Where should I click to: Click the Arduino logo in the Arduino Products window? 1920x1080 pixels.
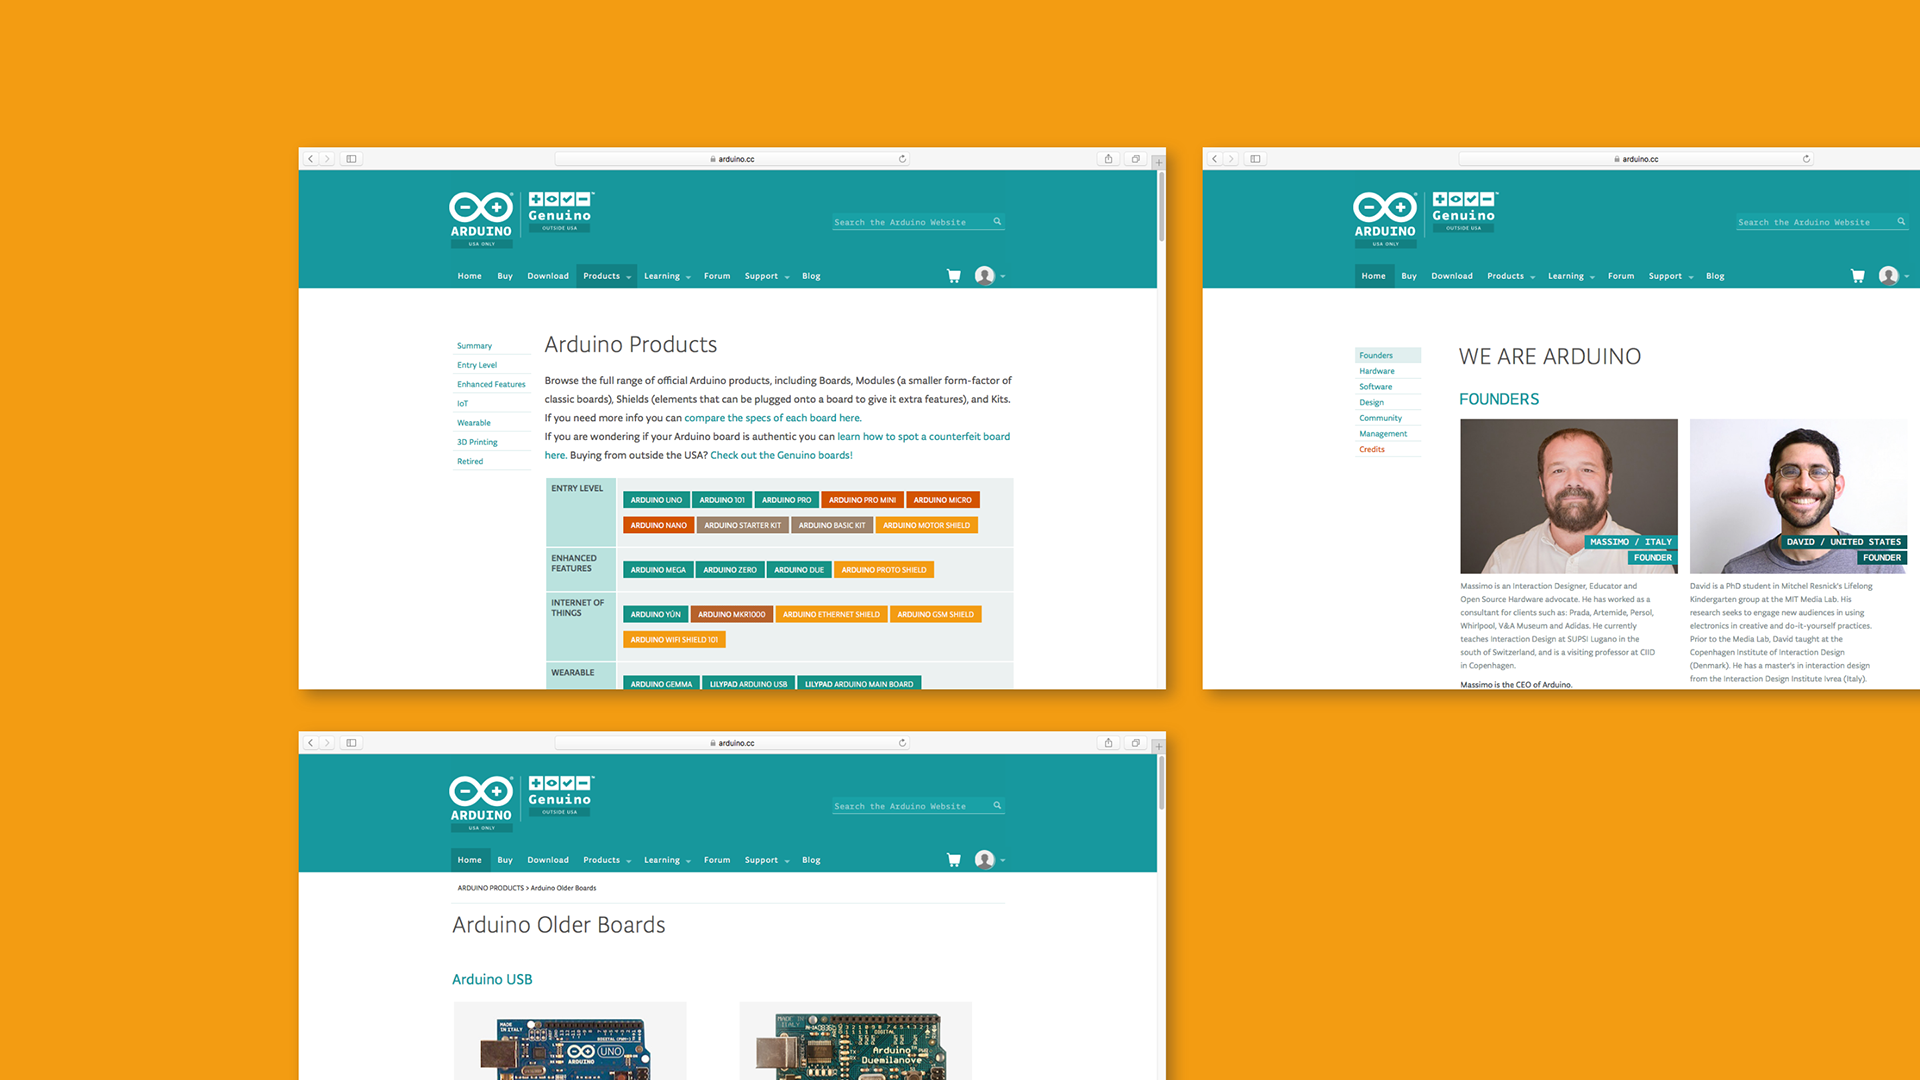coord(481,219)
